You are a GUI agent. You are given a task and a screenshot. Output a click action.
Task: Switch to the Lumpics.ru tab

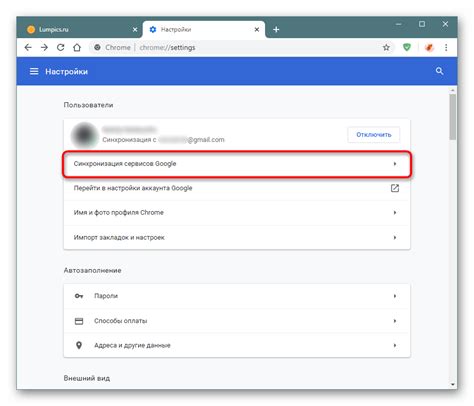(x=79, y=29)
